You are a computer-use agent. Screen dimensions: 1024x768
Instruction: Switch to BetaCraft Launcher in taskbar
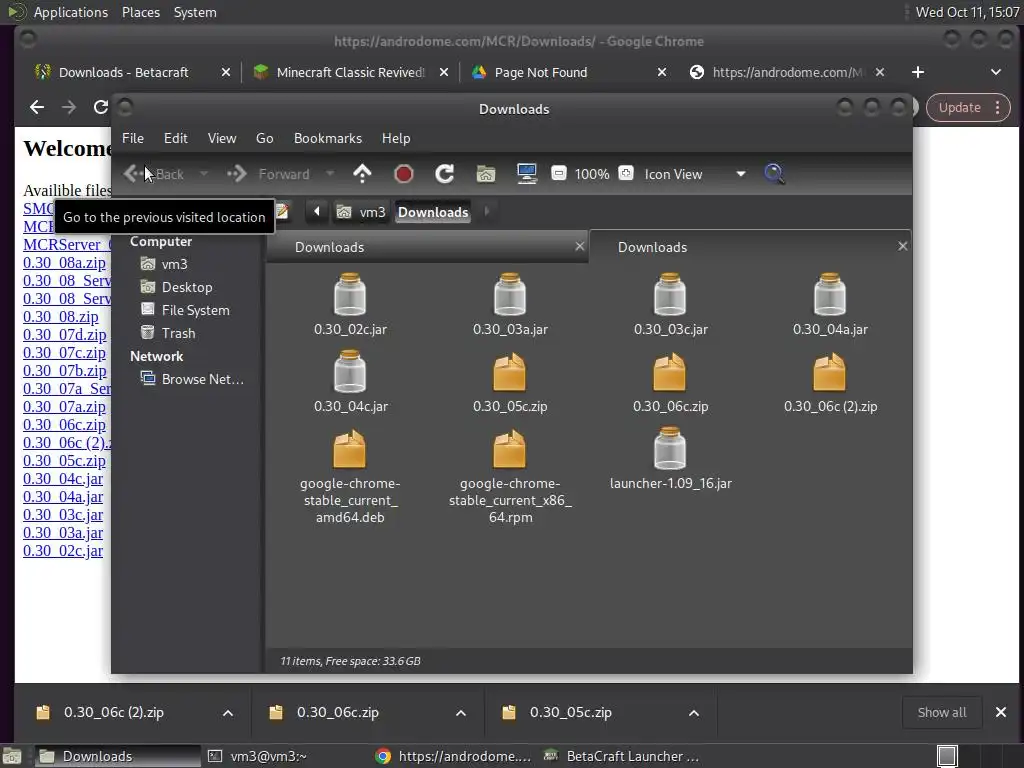click(x=620, y=756)
